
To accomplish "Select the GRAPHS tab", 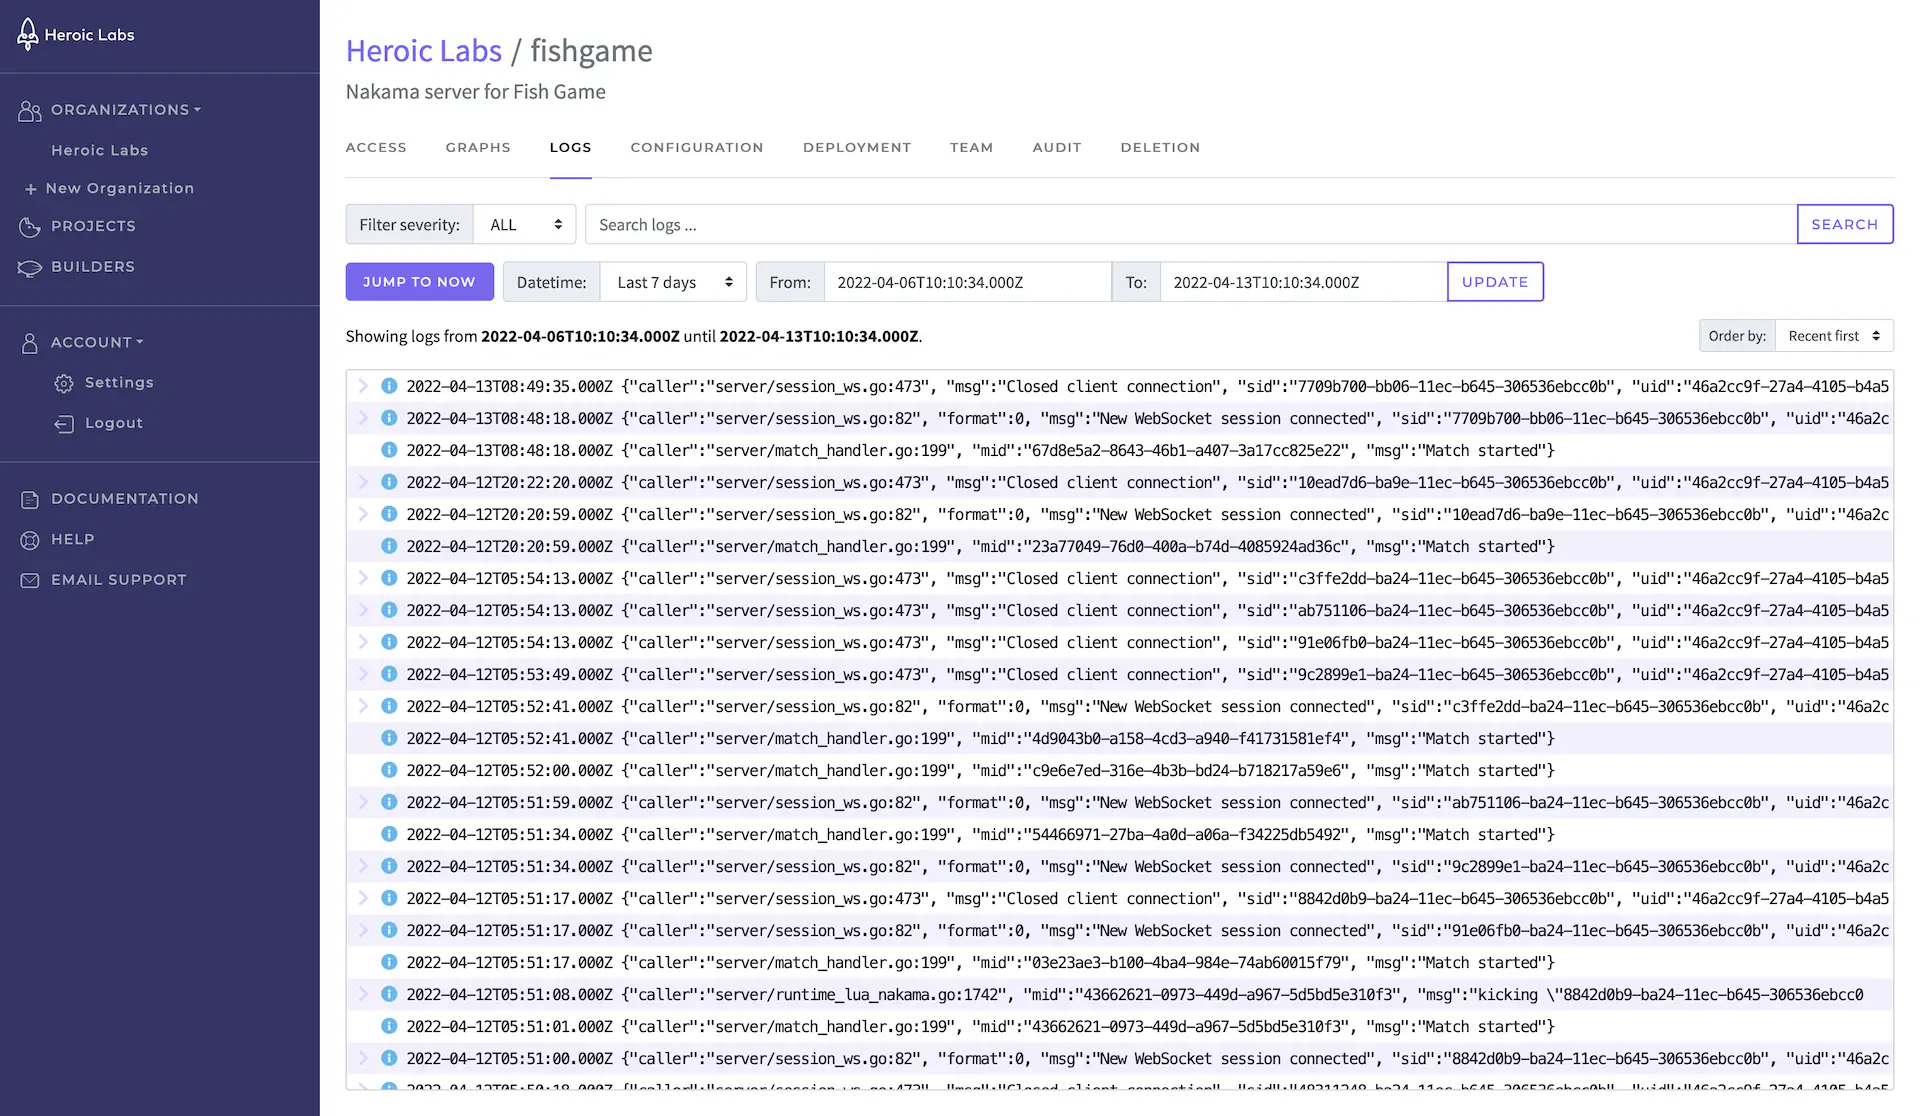I will pos(478,146).
